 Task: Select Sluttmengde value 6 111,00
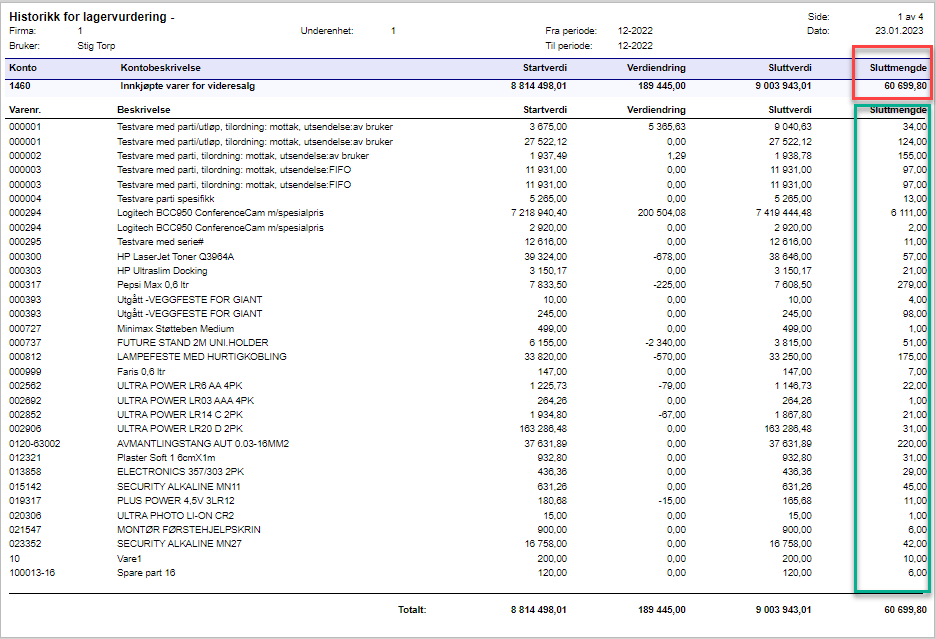(909, 213)
